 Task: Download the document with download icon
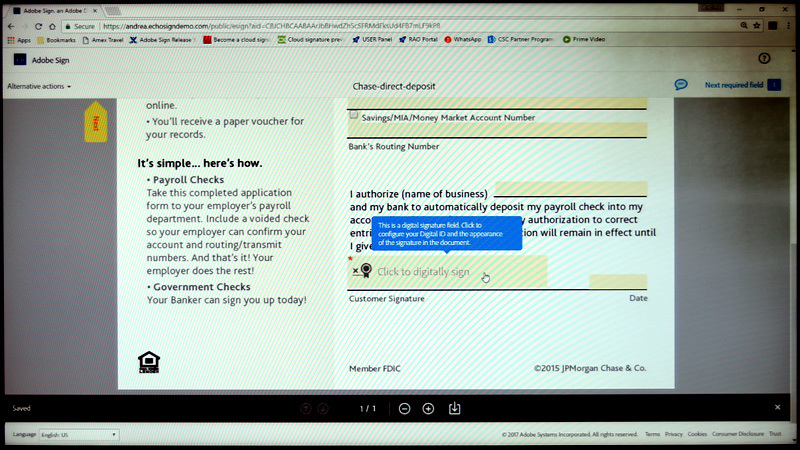(x=454, y=409)
